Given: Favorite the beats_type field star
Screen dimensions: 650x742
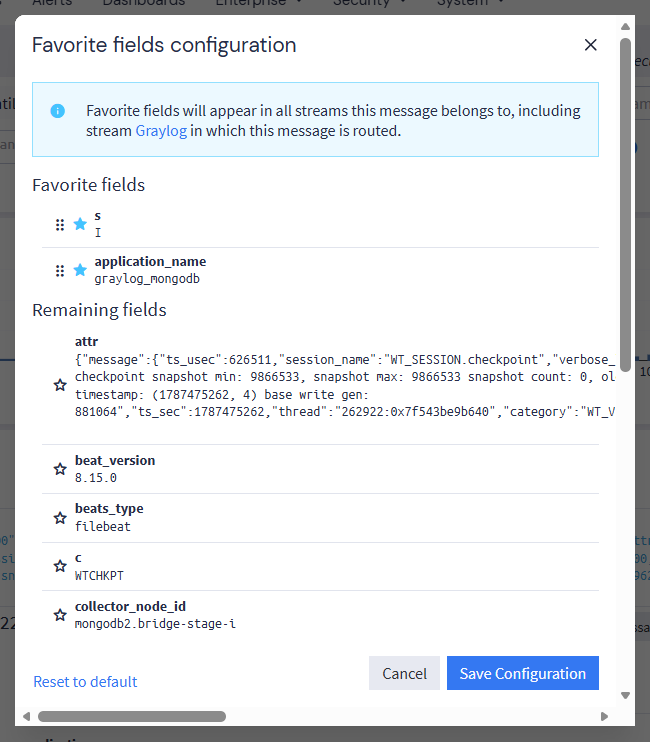Looking at the screenshot, I should click(60, 518).
